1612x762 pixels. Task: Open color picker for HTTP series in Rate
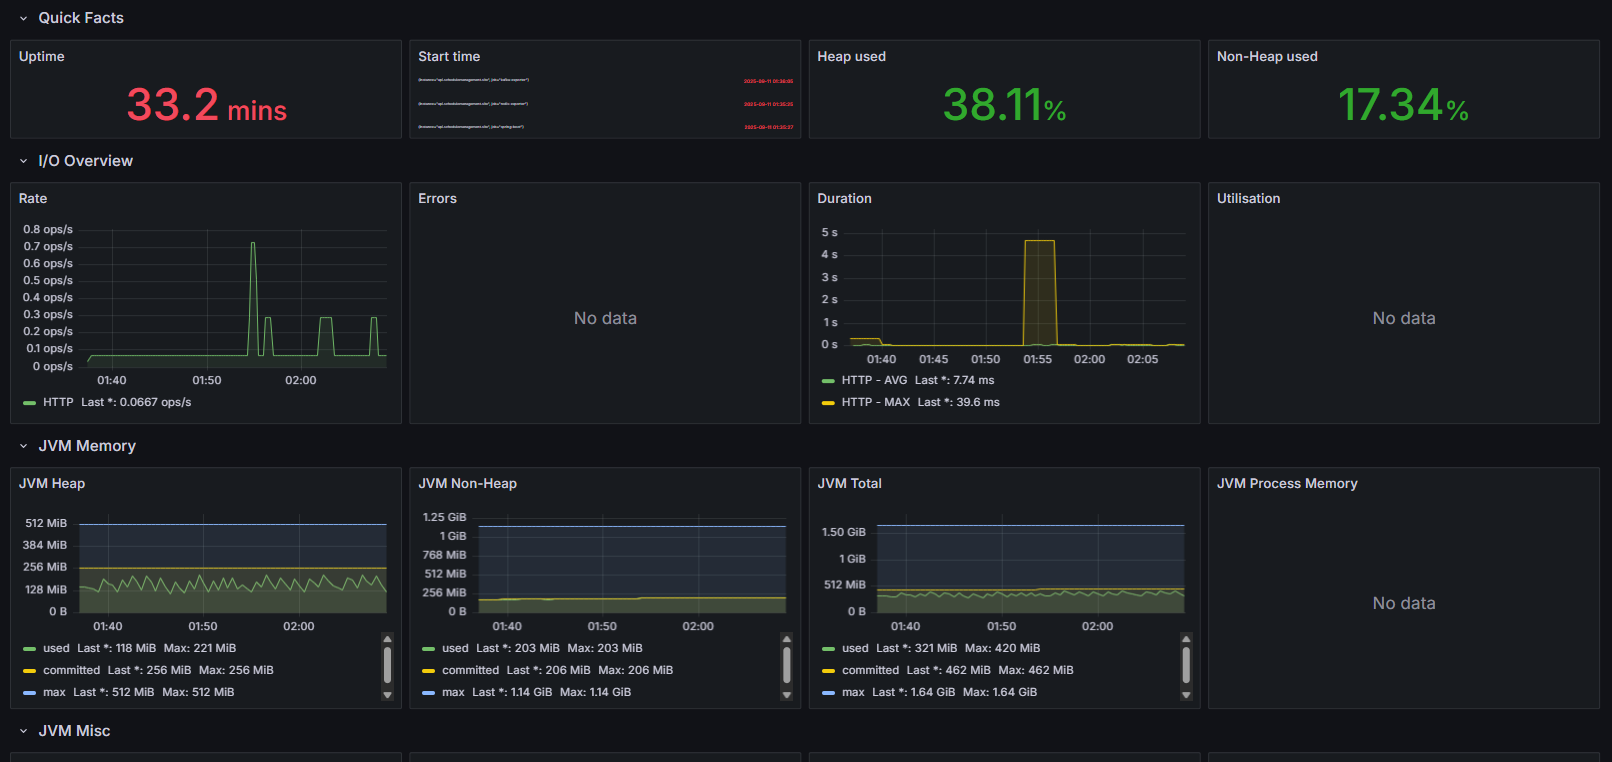29,403
